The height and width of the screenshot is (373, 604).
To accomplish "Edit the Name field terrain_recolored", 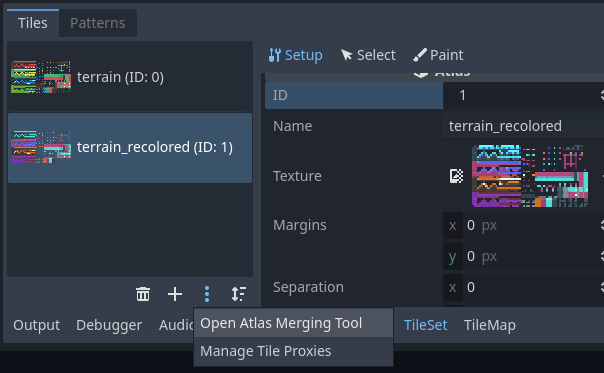I will click(523, 126).
